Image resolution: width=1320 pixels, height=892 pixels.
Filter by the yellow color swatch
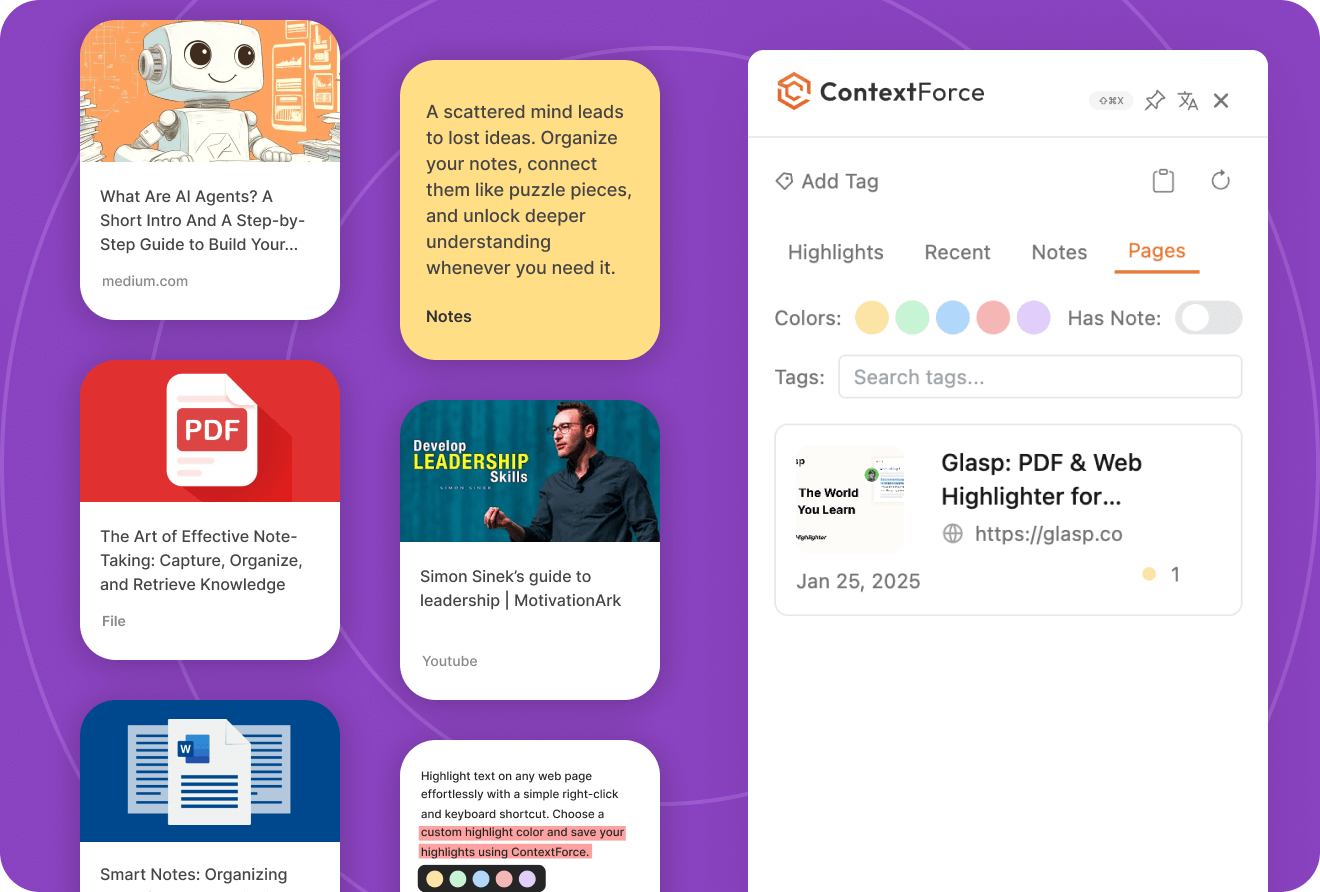pyautogui.click(x=872, y=318)
